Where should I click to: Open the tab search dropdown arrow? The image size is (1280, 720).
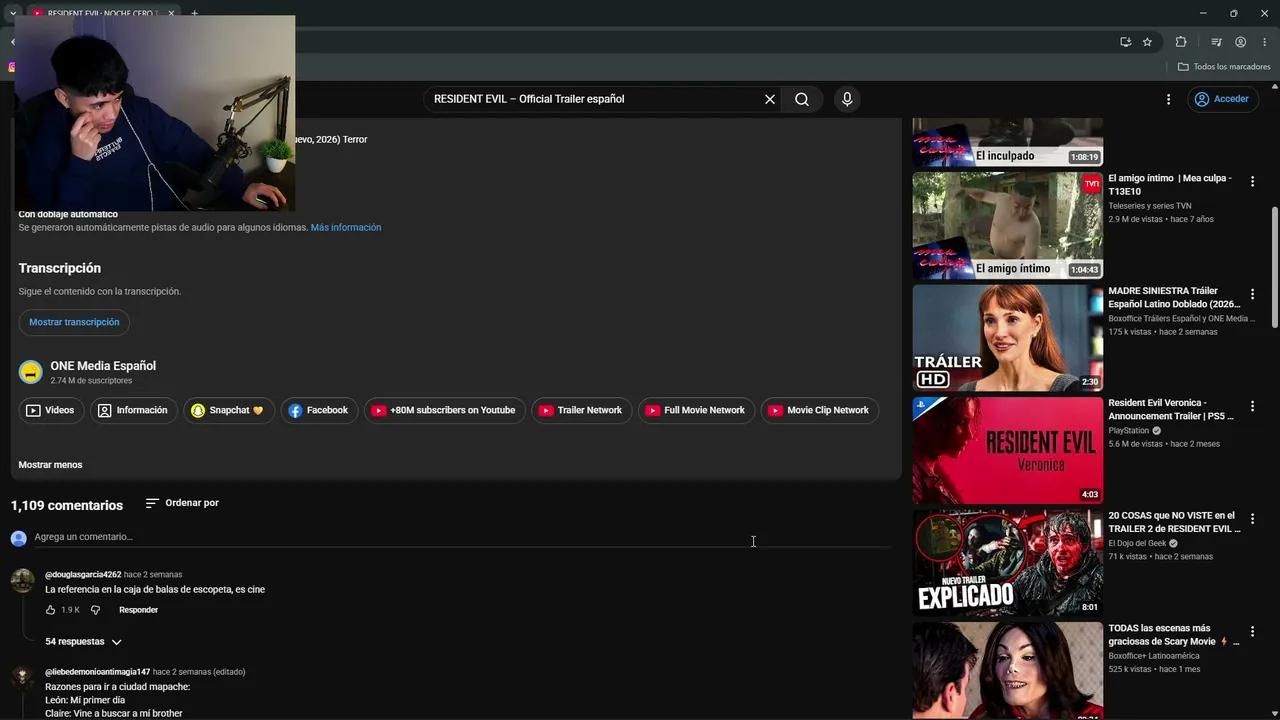[12, 13]
